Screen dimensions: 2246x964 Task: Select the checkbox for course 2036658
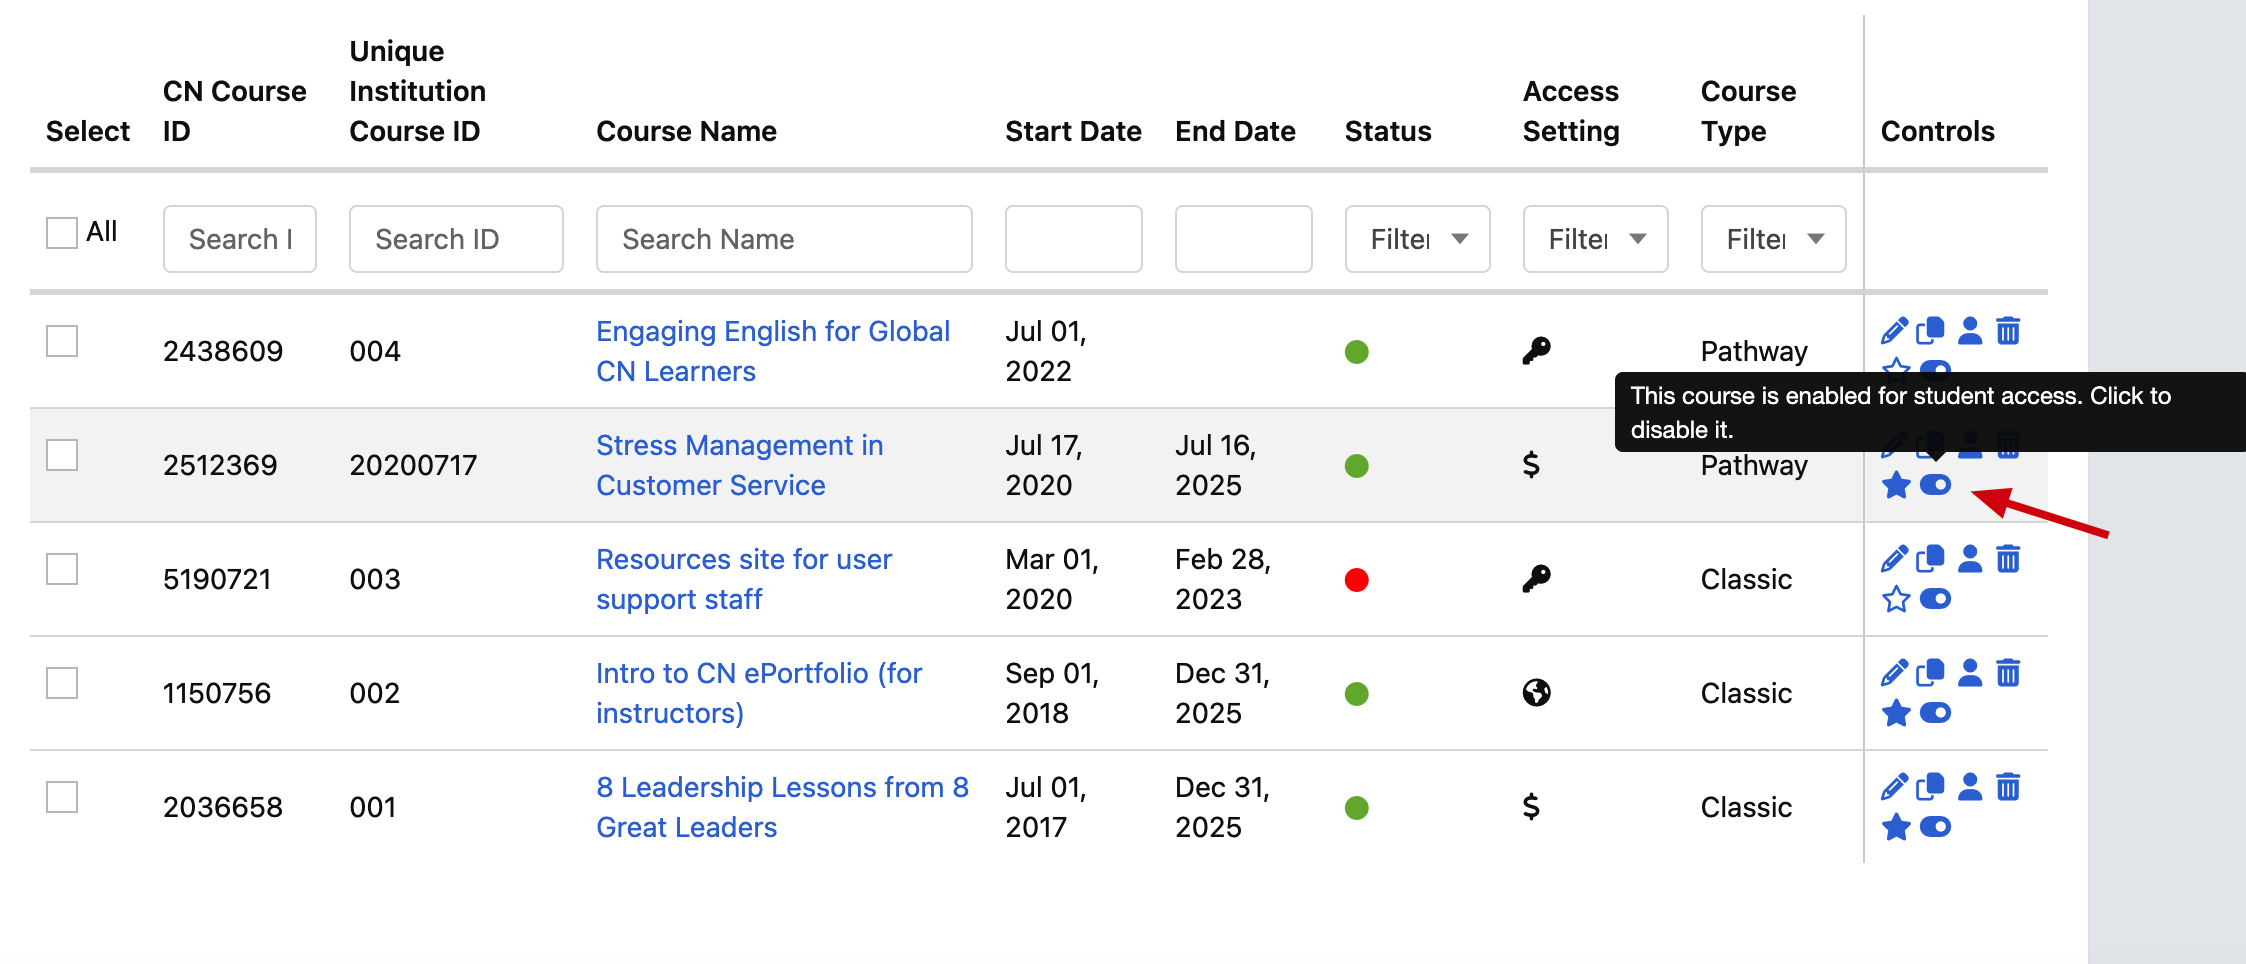62,797
